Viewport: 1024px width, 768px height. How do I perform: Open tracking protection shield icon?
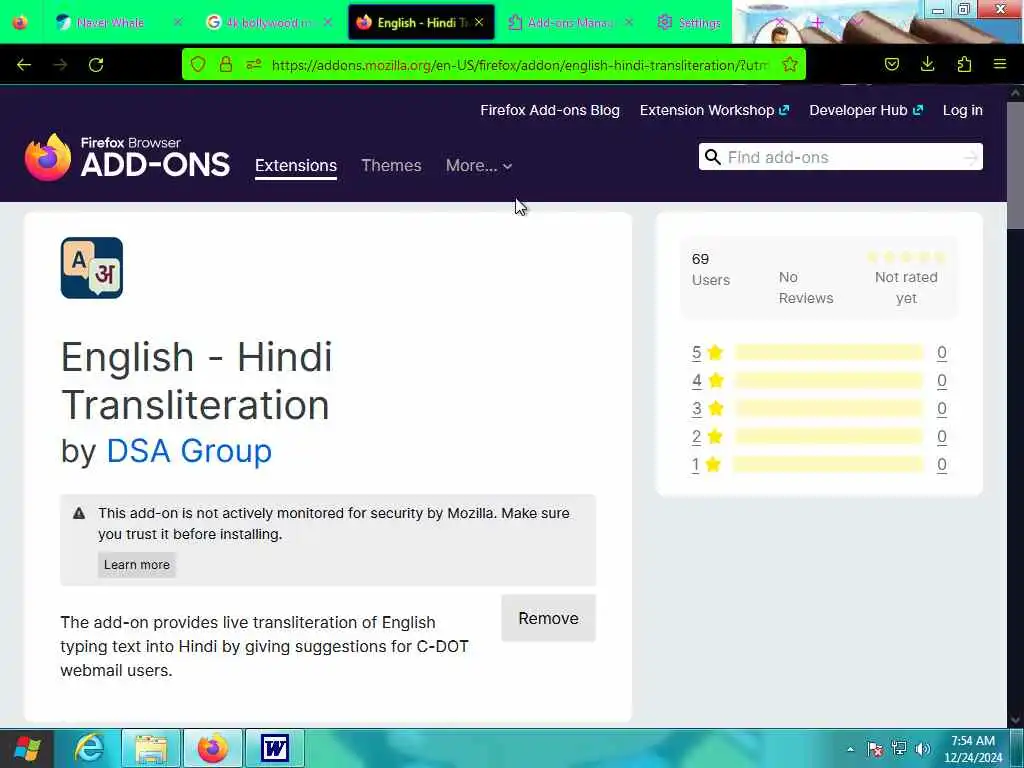pos(198,65)
